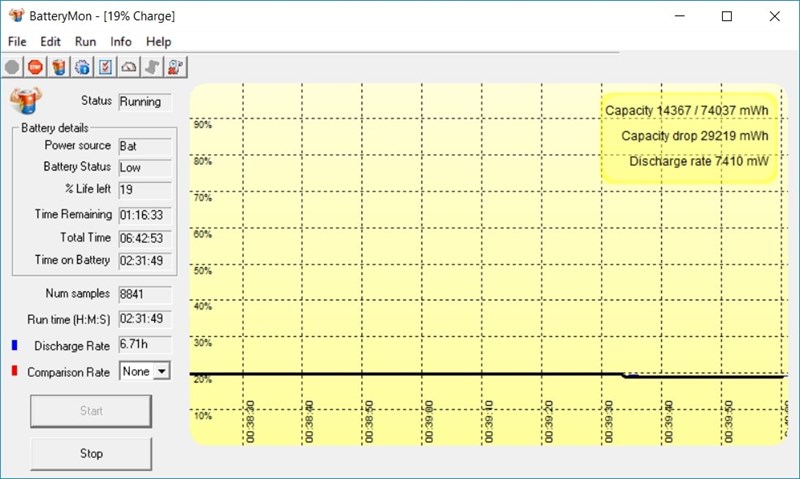
Task: Click the Discharge Rate value 6.71h
Action: pos(145,345)
